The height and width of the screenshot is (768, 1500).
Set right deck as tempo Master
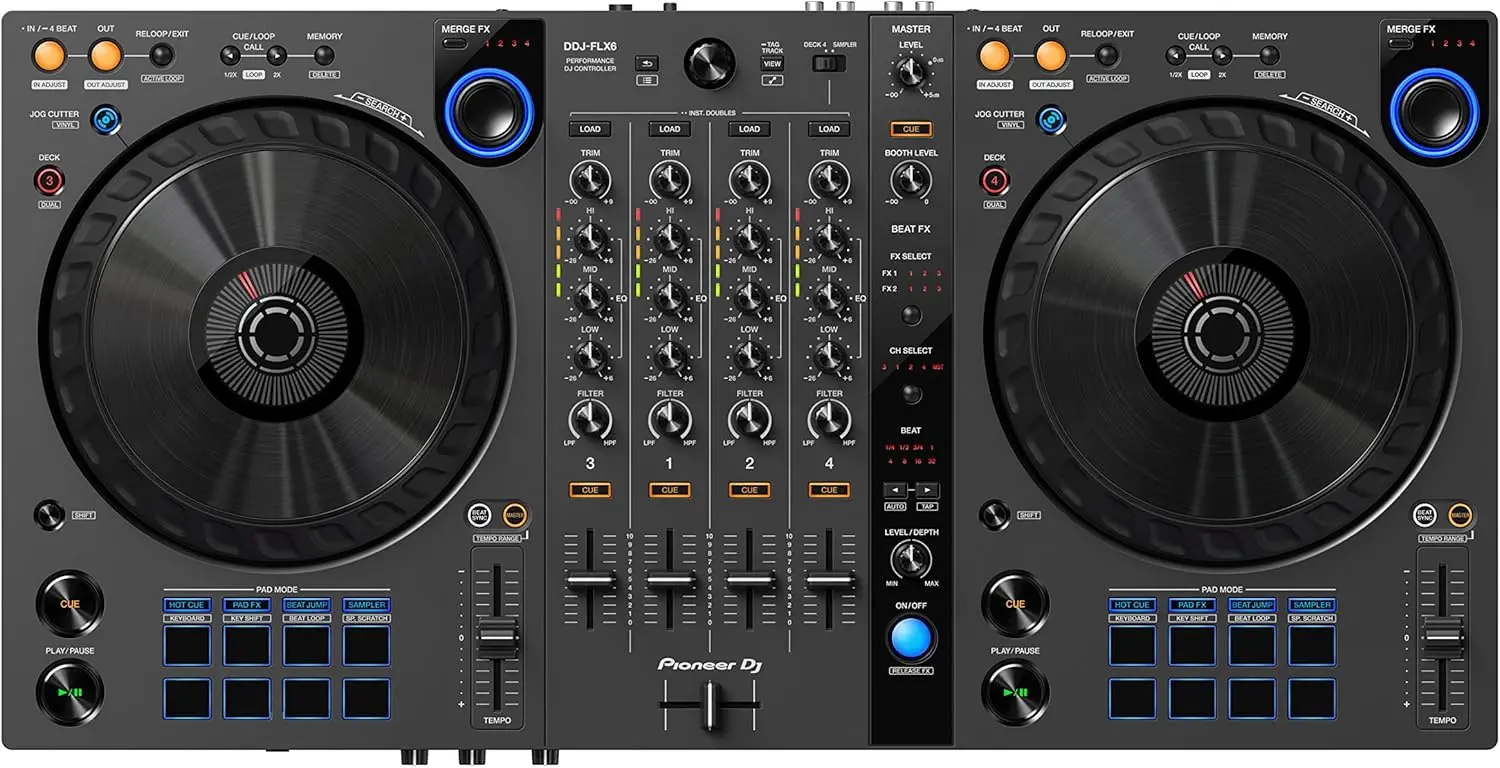(x=1459, y=515)
